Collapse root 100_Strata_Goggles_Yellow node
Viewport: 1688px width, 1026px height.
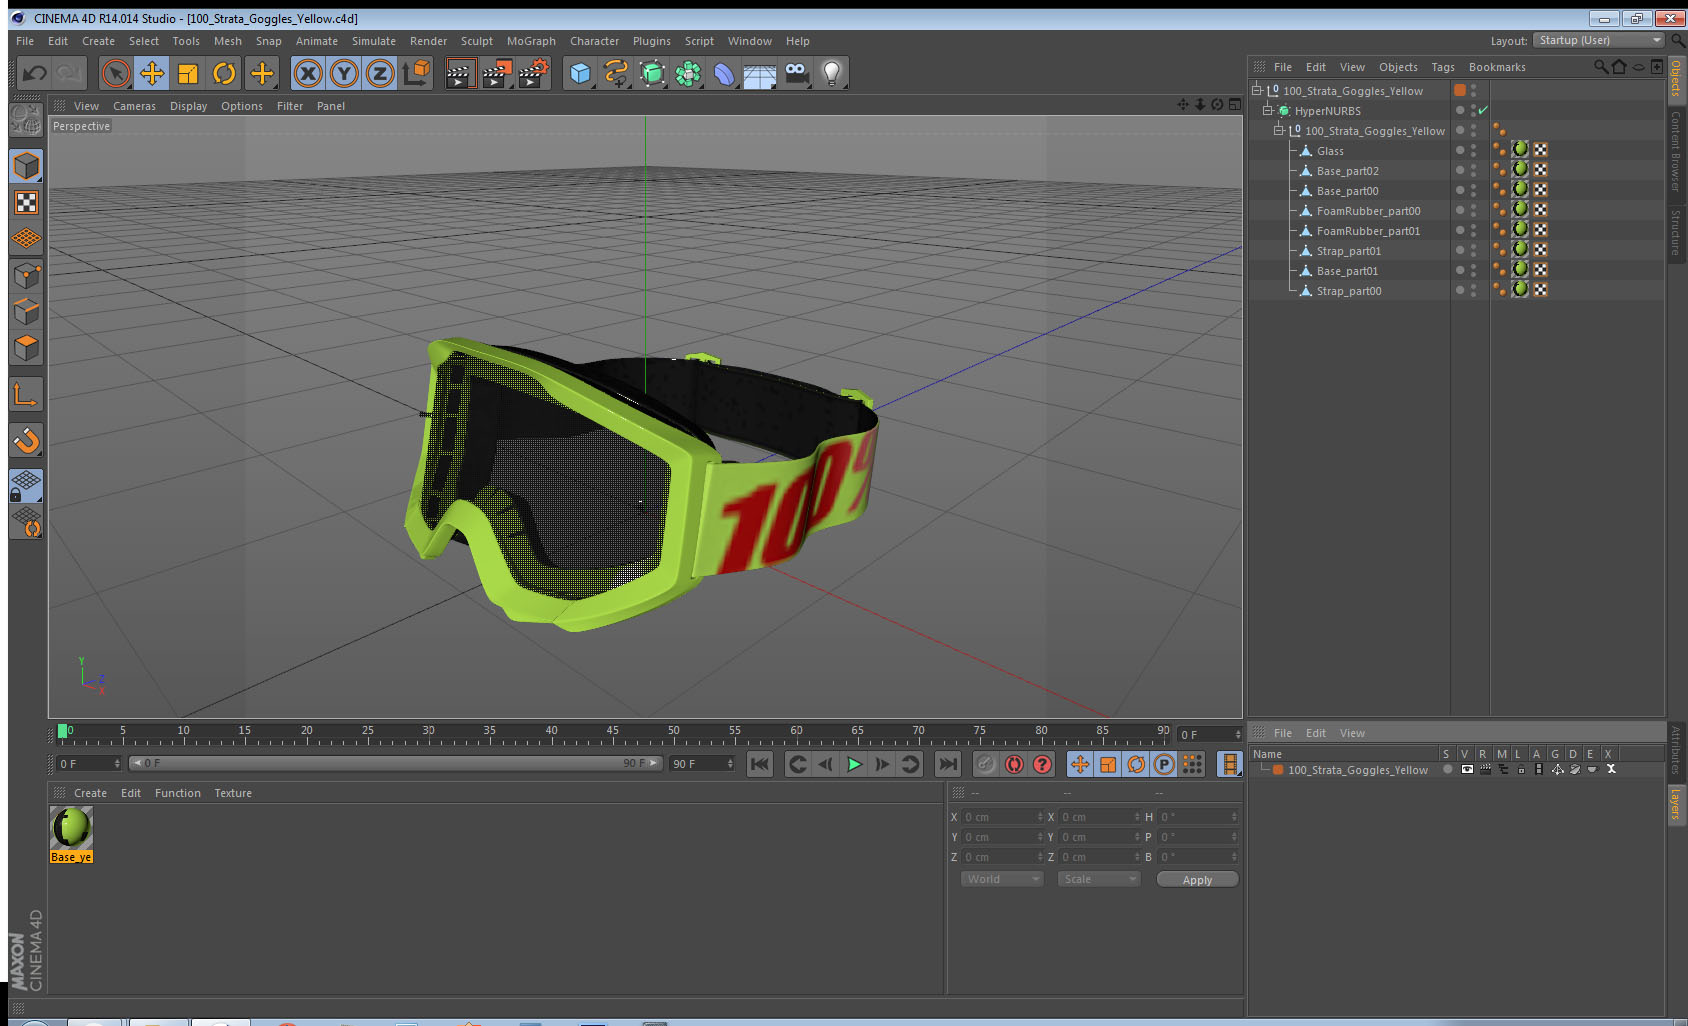click(x=1257, y=90)
